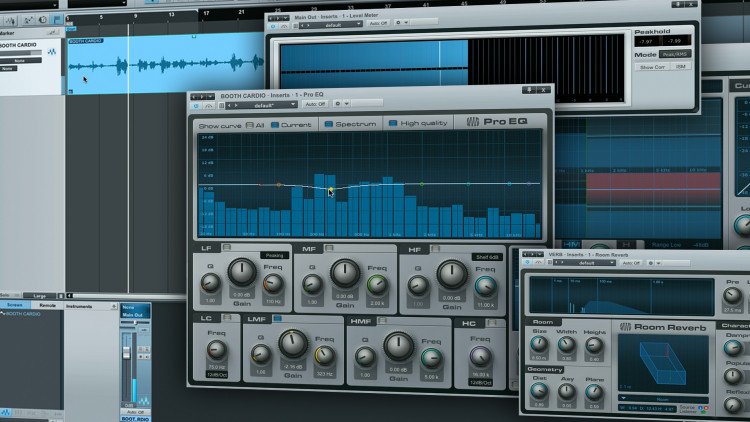Toggle Level Meter power bypass icon
Screen dimensions: 750x422
click(x=273, y=26)
